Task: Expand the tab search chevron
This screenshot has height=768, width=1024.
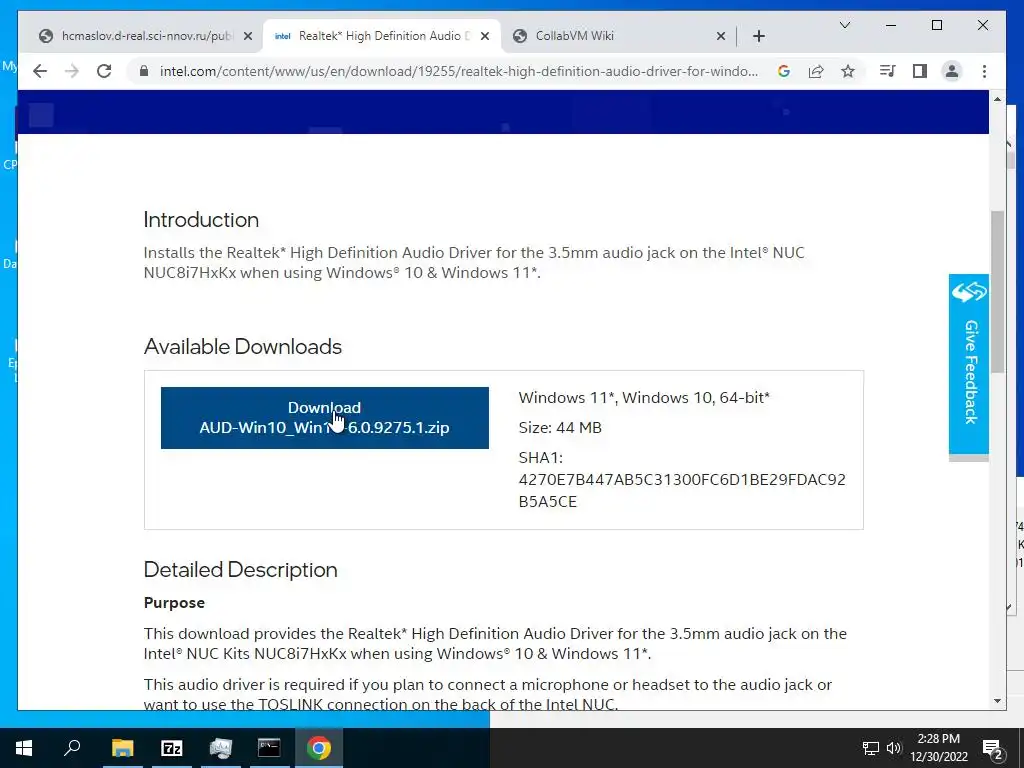Action: [x=844, y=25]
